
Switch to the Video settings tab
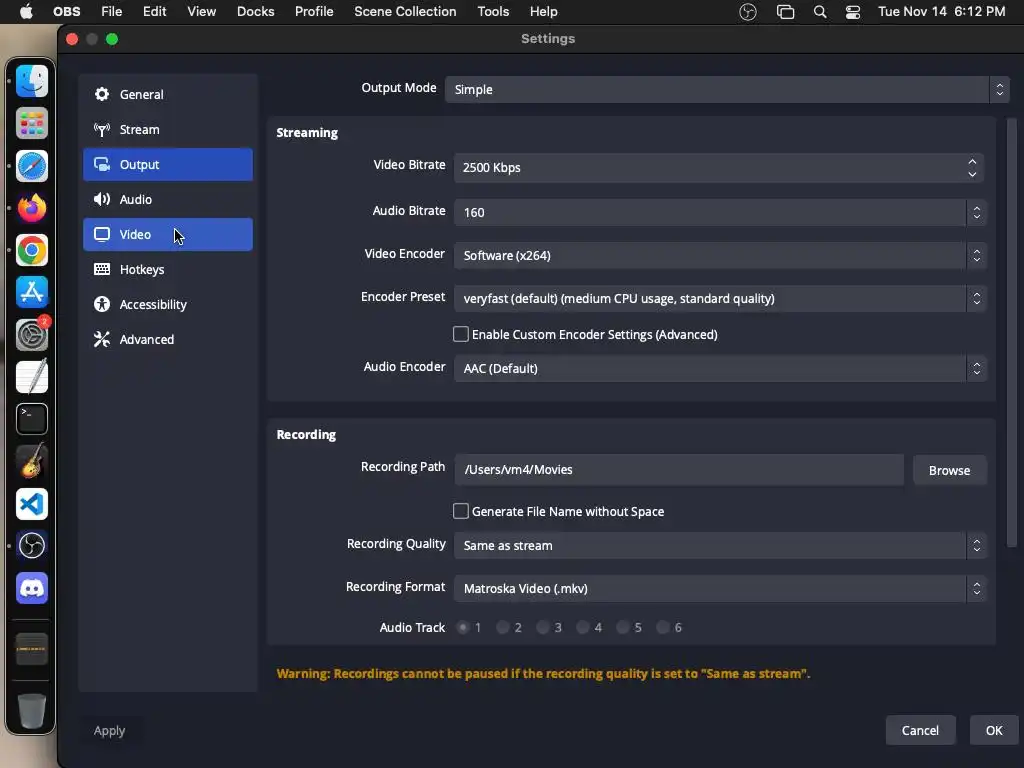click(168, 235)
